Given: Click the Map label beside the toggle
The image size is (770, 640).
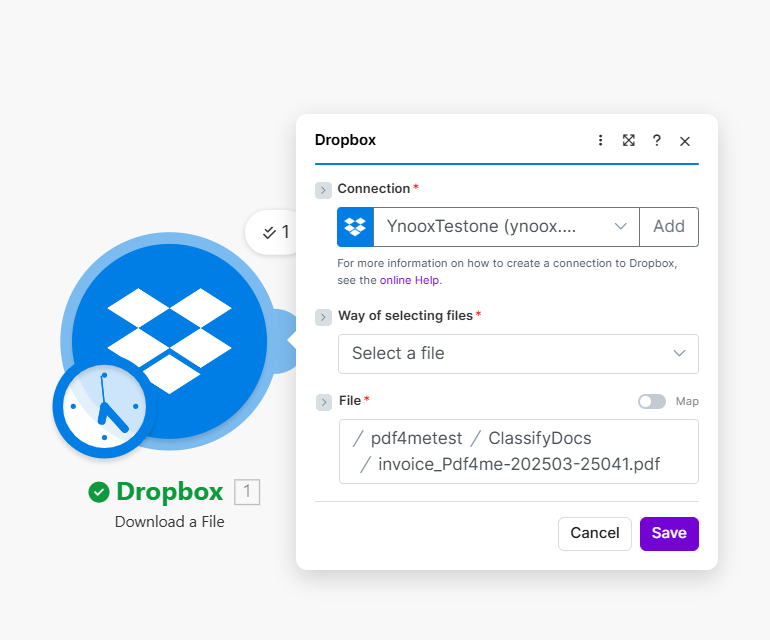Looking at the screenshot, I should point(687,401).
